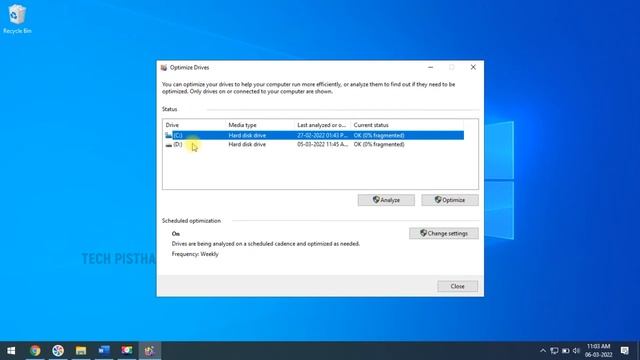
Task: Launch Google Chrome from the taskbar
Action: (x=35, y=351)
